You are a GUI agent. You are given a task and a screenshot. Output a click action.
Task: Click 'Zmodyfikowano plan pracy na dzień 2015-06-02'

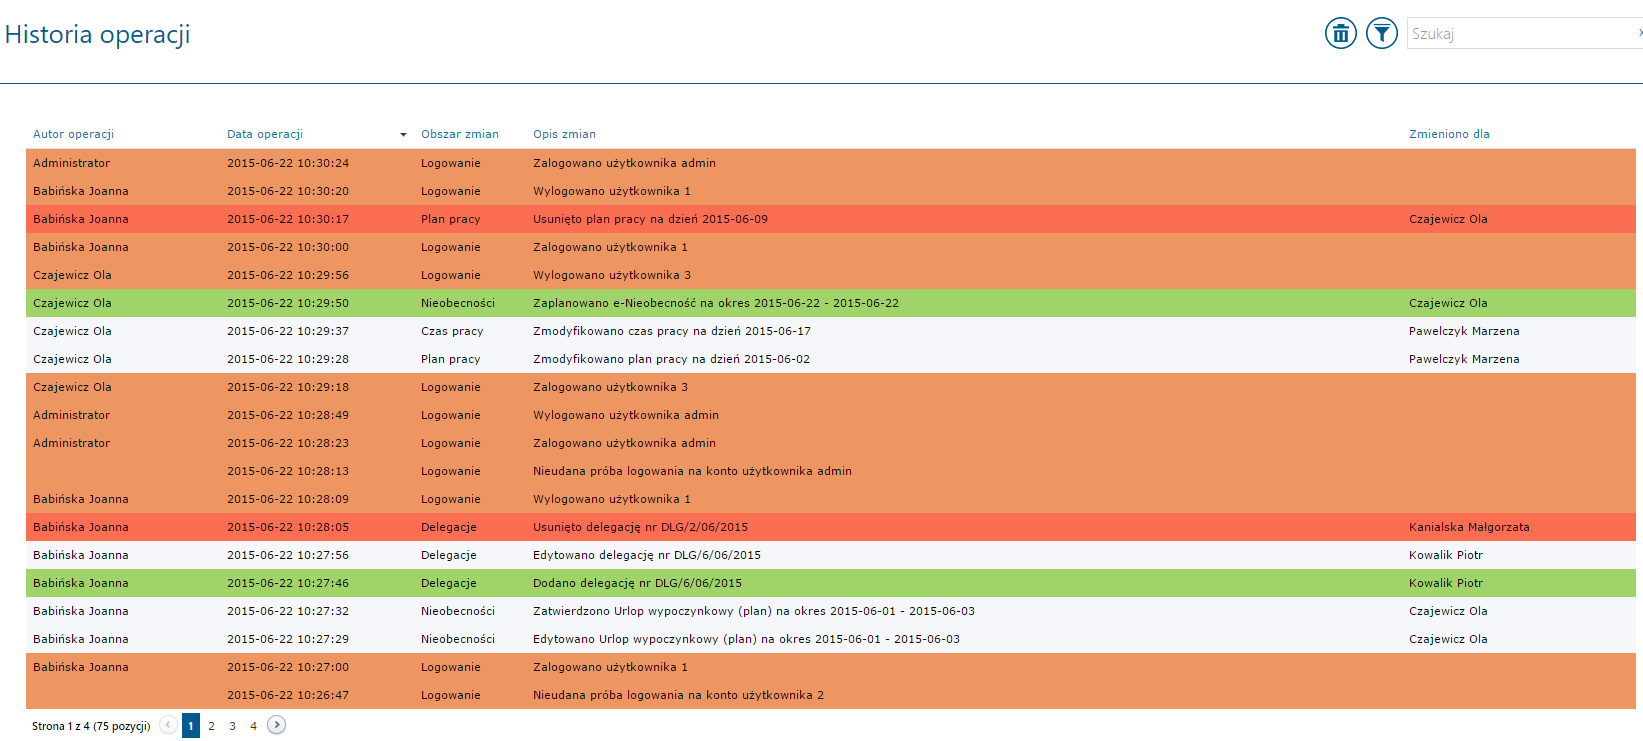(x=671, y=359)
